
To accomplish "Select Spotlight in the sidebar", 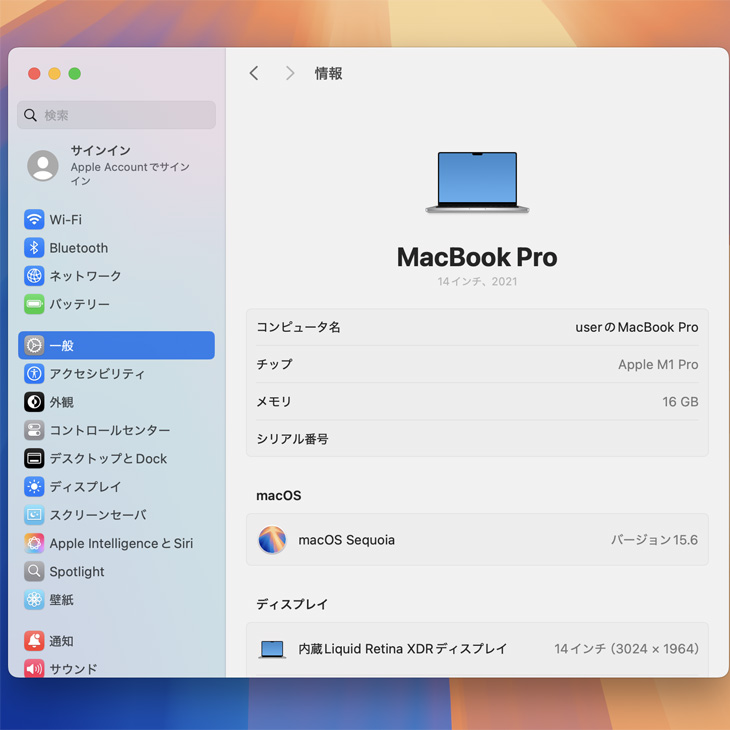I will tap(76, 572).
